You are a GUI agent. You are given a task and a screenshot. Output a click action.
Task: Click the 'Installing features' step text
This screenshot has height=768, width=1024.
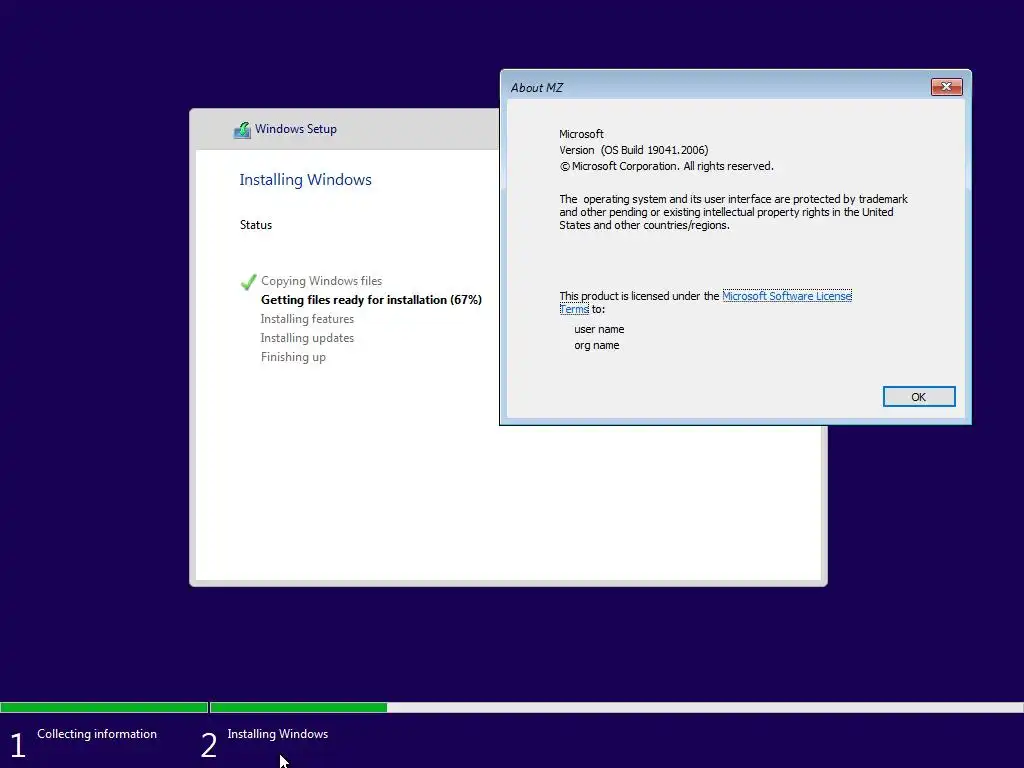tap(307, 319)
